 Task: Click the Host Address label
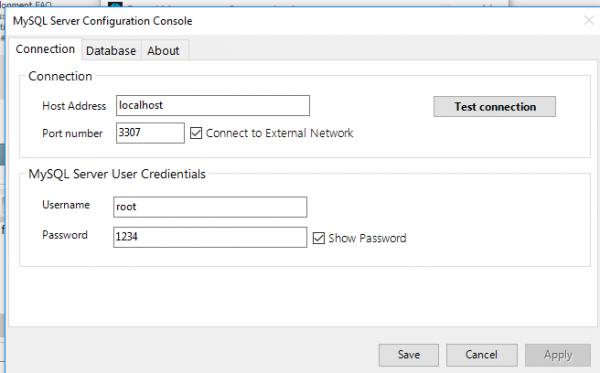[x=74, y=106]
